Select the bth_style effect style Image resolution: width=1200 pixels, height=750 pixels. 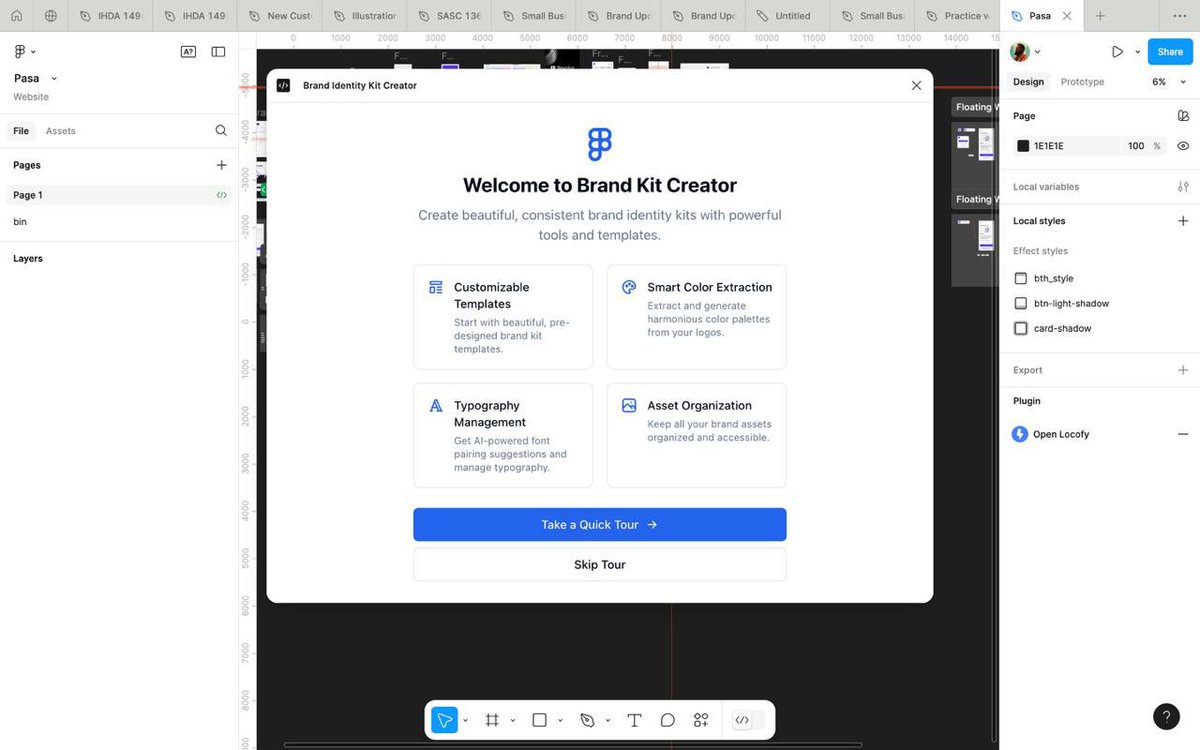click(x=1054, y=279)
